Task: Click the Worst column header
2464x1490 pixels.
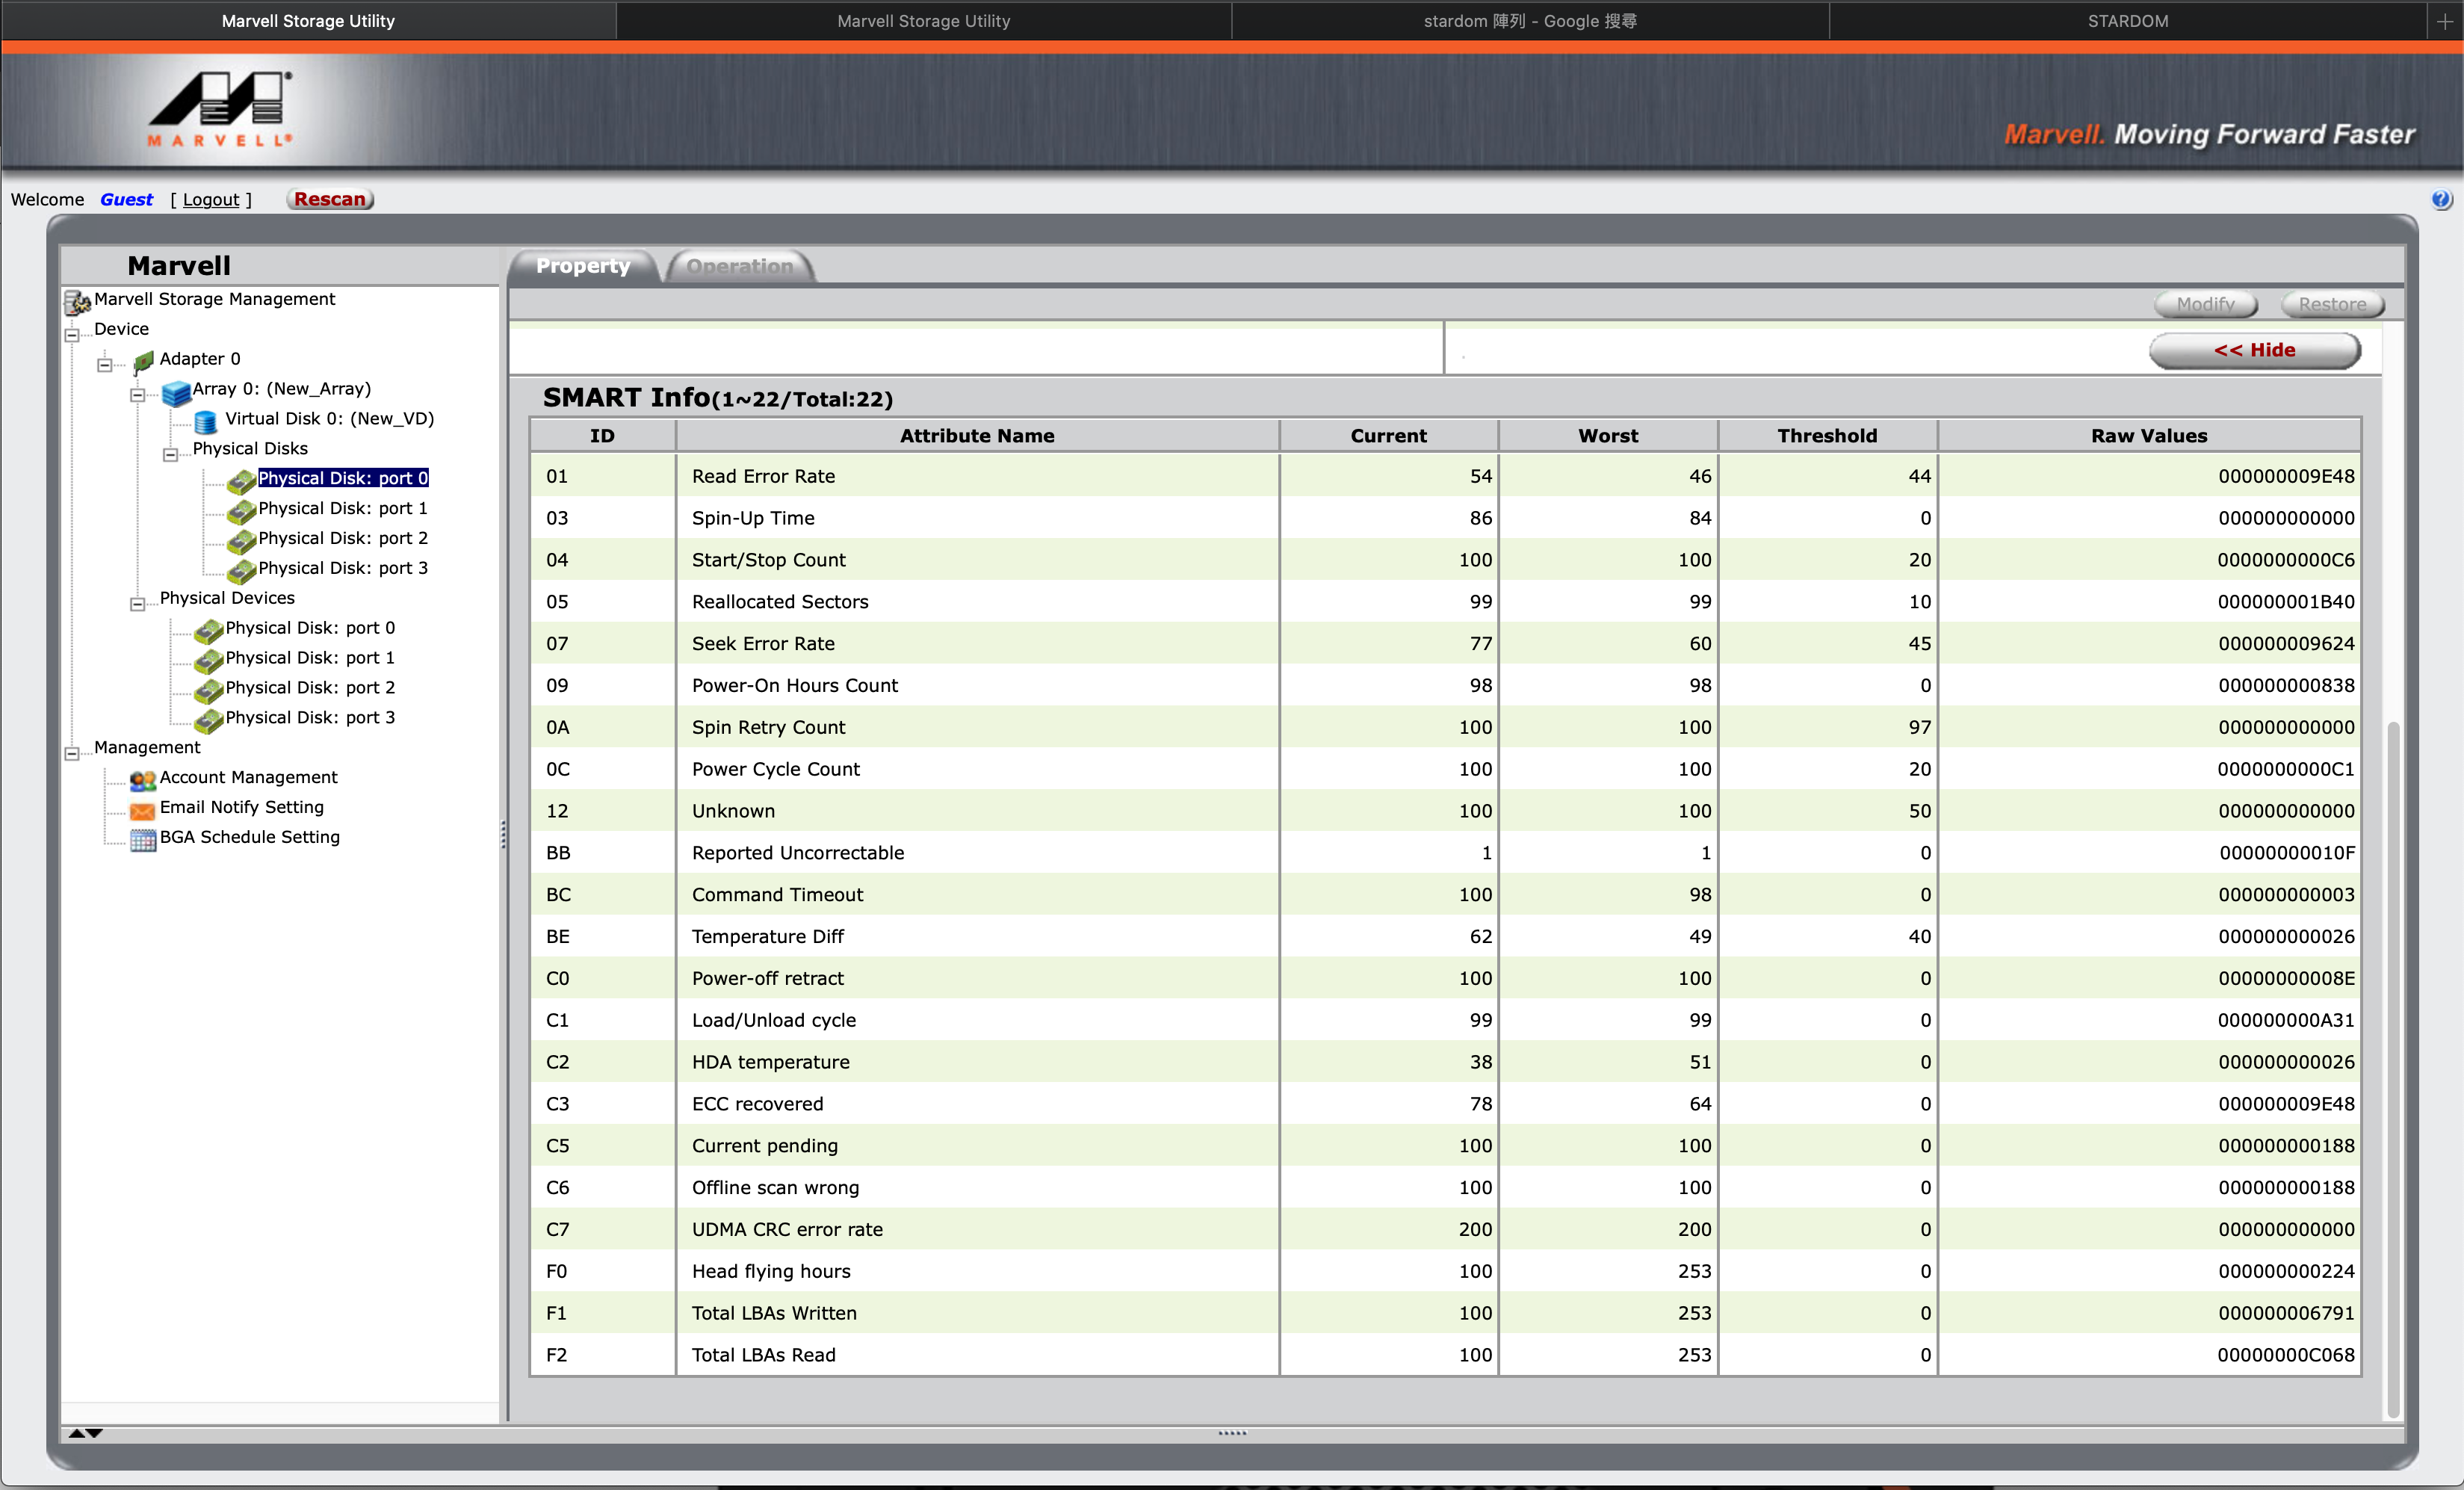Action: (1608, 436)
